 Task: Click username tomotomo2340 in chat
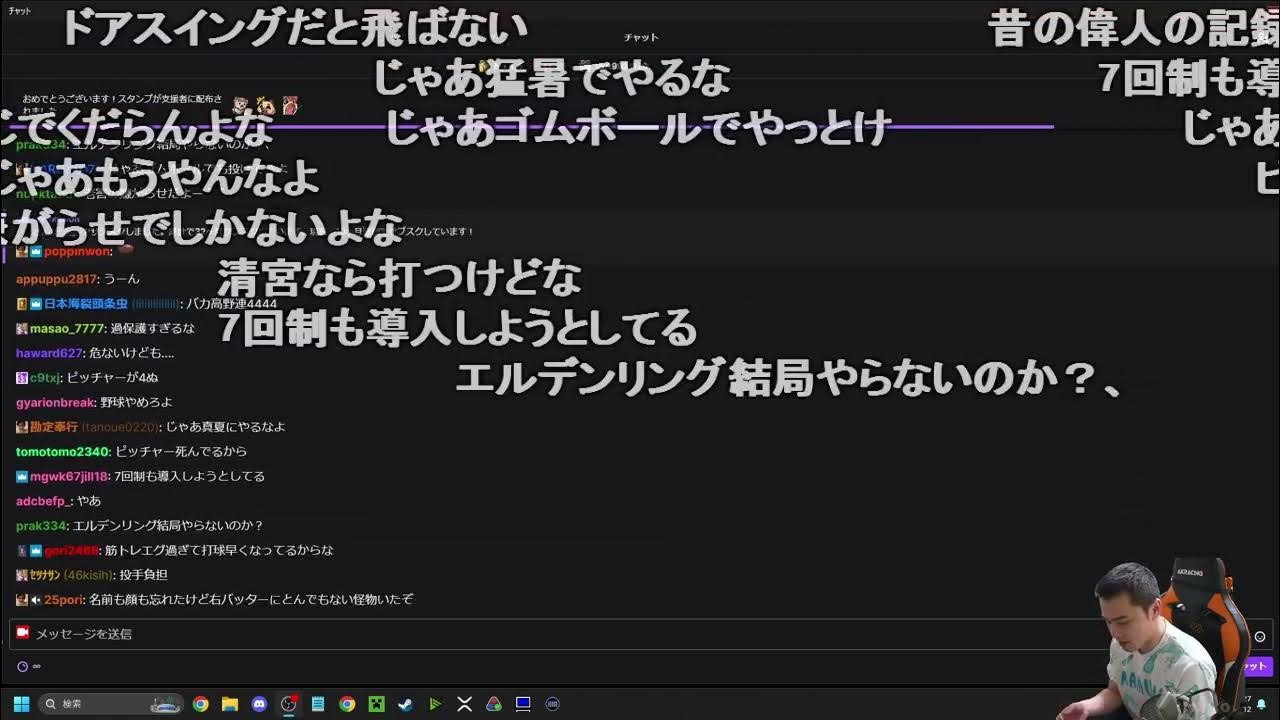tap(63, 451)
